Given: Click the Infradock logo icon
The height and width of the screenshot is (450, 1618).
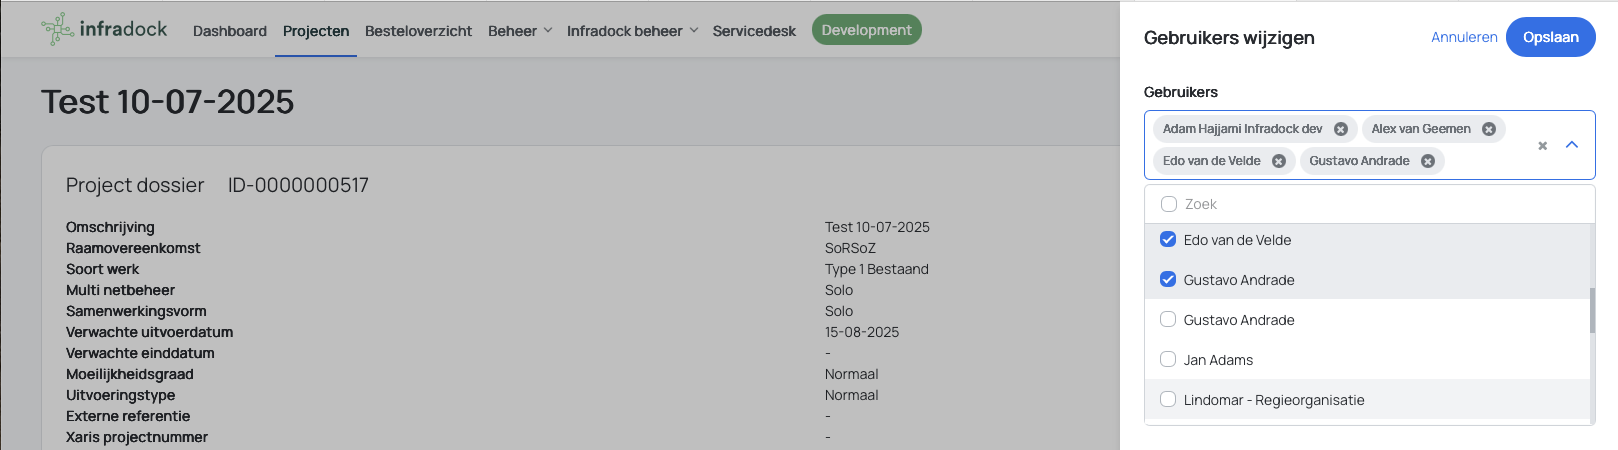Looking at the screenshot, I should [x=57, y=30].
